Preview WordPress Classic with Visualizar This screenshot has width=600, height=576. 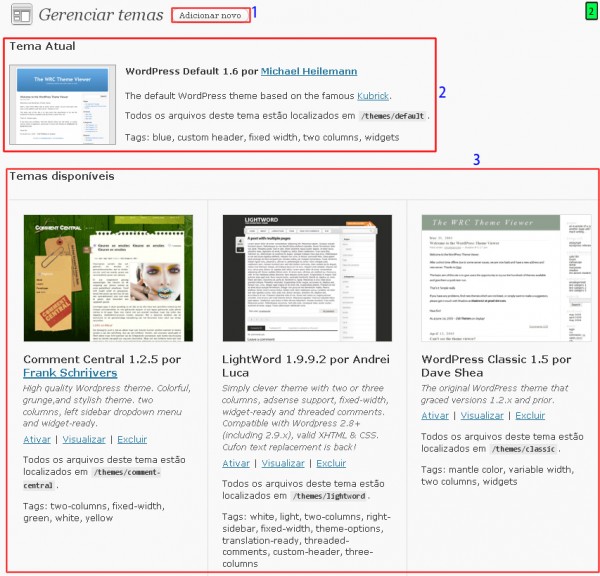click(x=482, y=416)
